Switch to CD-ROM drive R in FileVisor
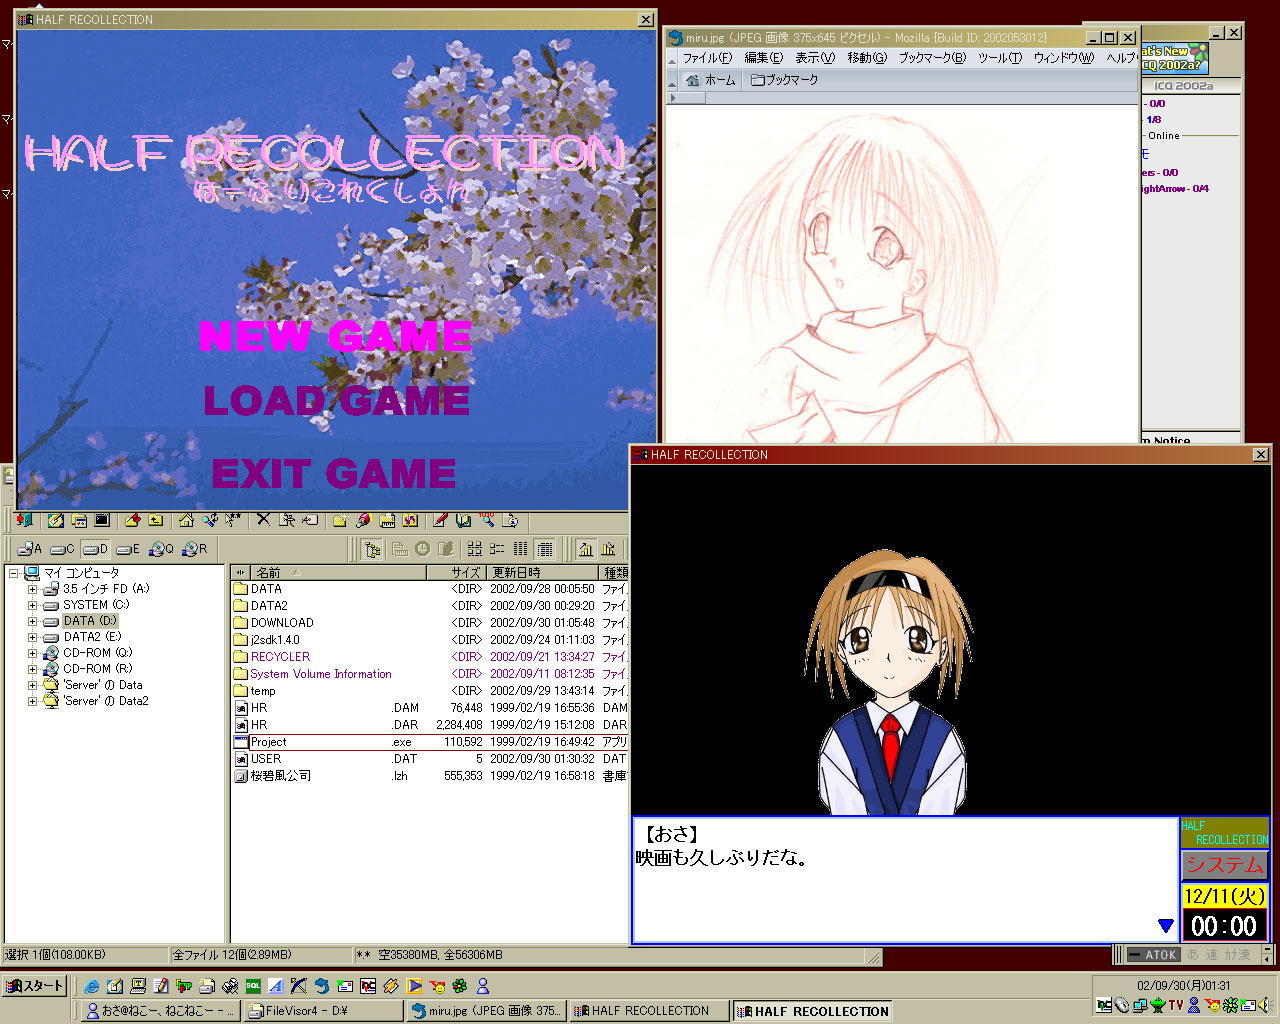Image resolution: width=1280 pixels, height=1024 pixels. pos(195,549)
